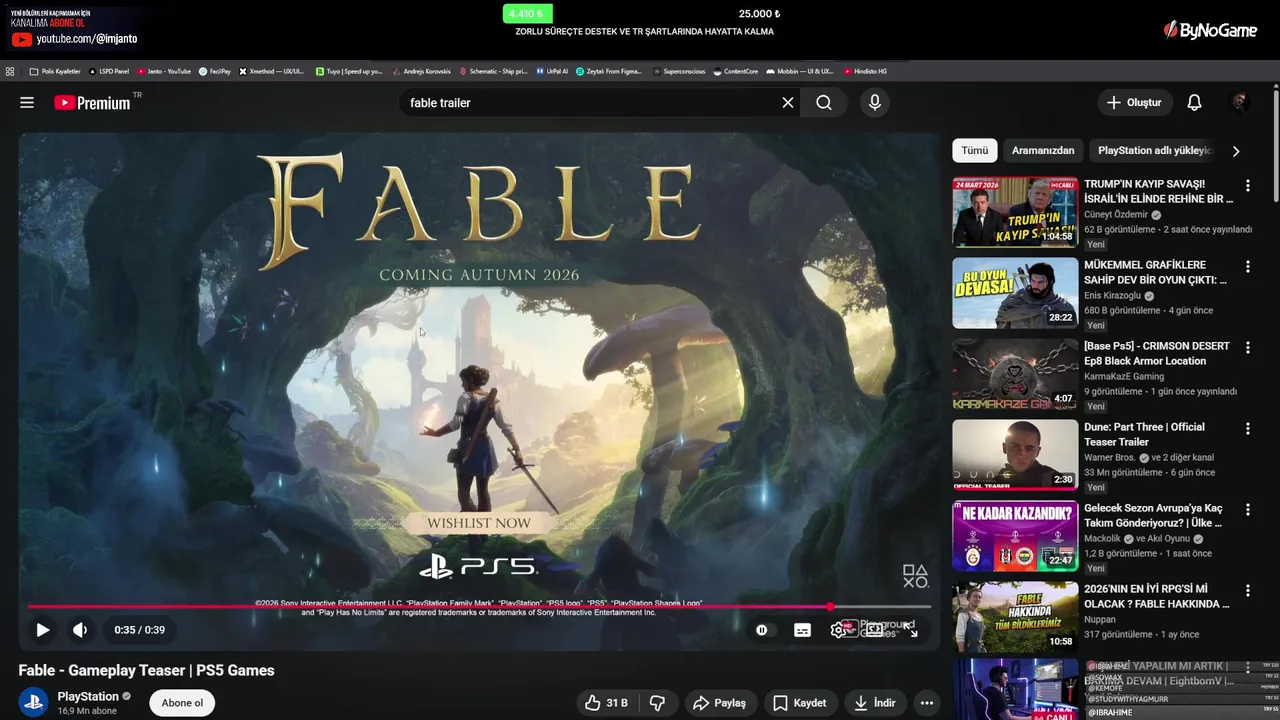Image resolution: width=1280 pixels, height=720 pixels.
Task: Select the 'PlayStation adlı yükleyici' chip
Action: [1154, 151]
